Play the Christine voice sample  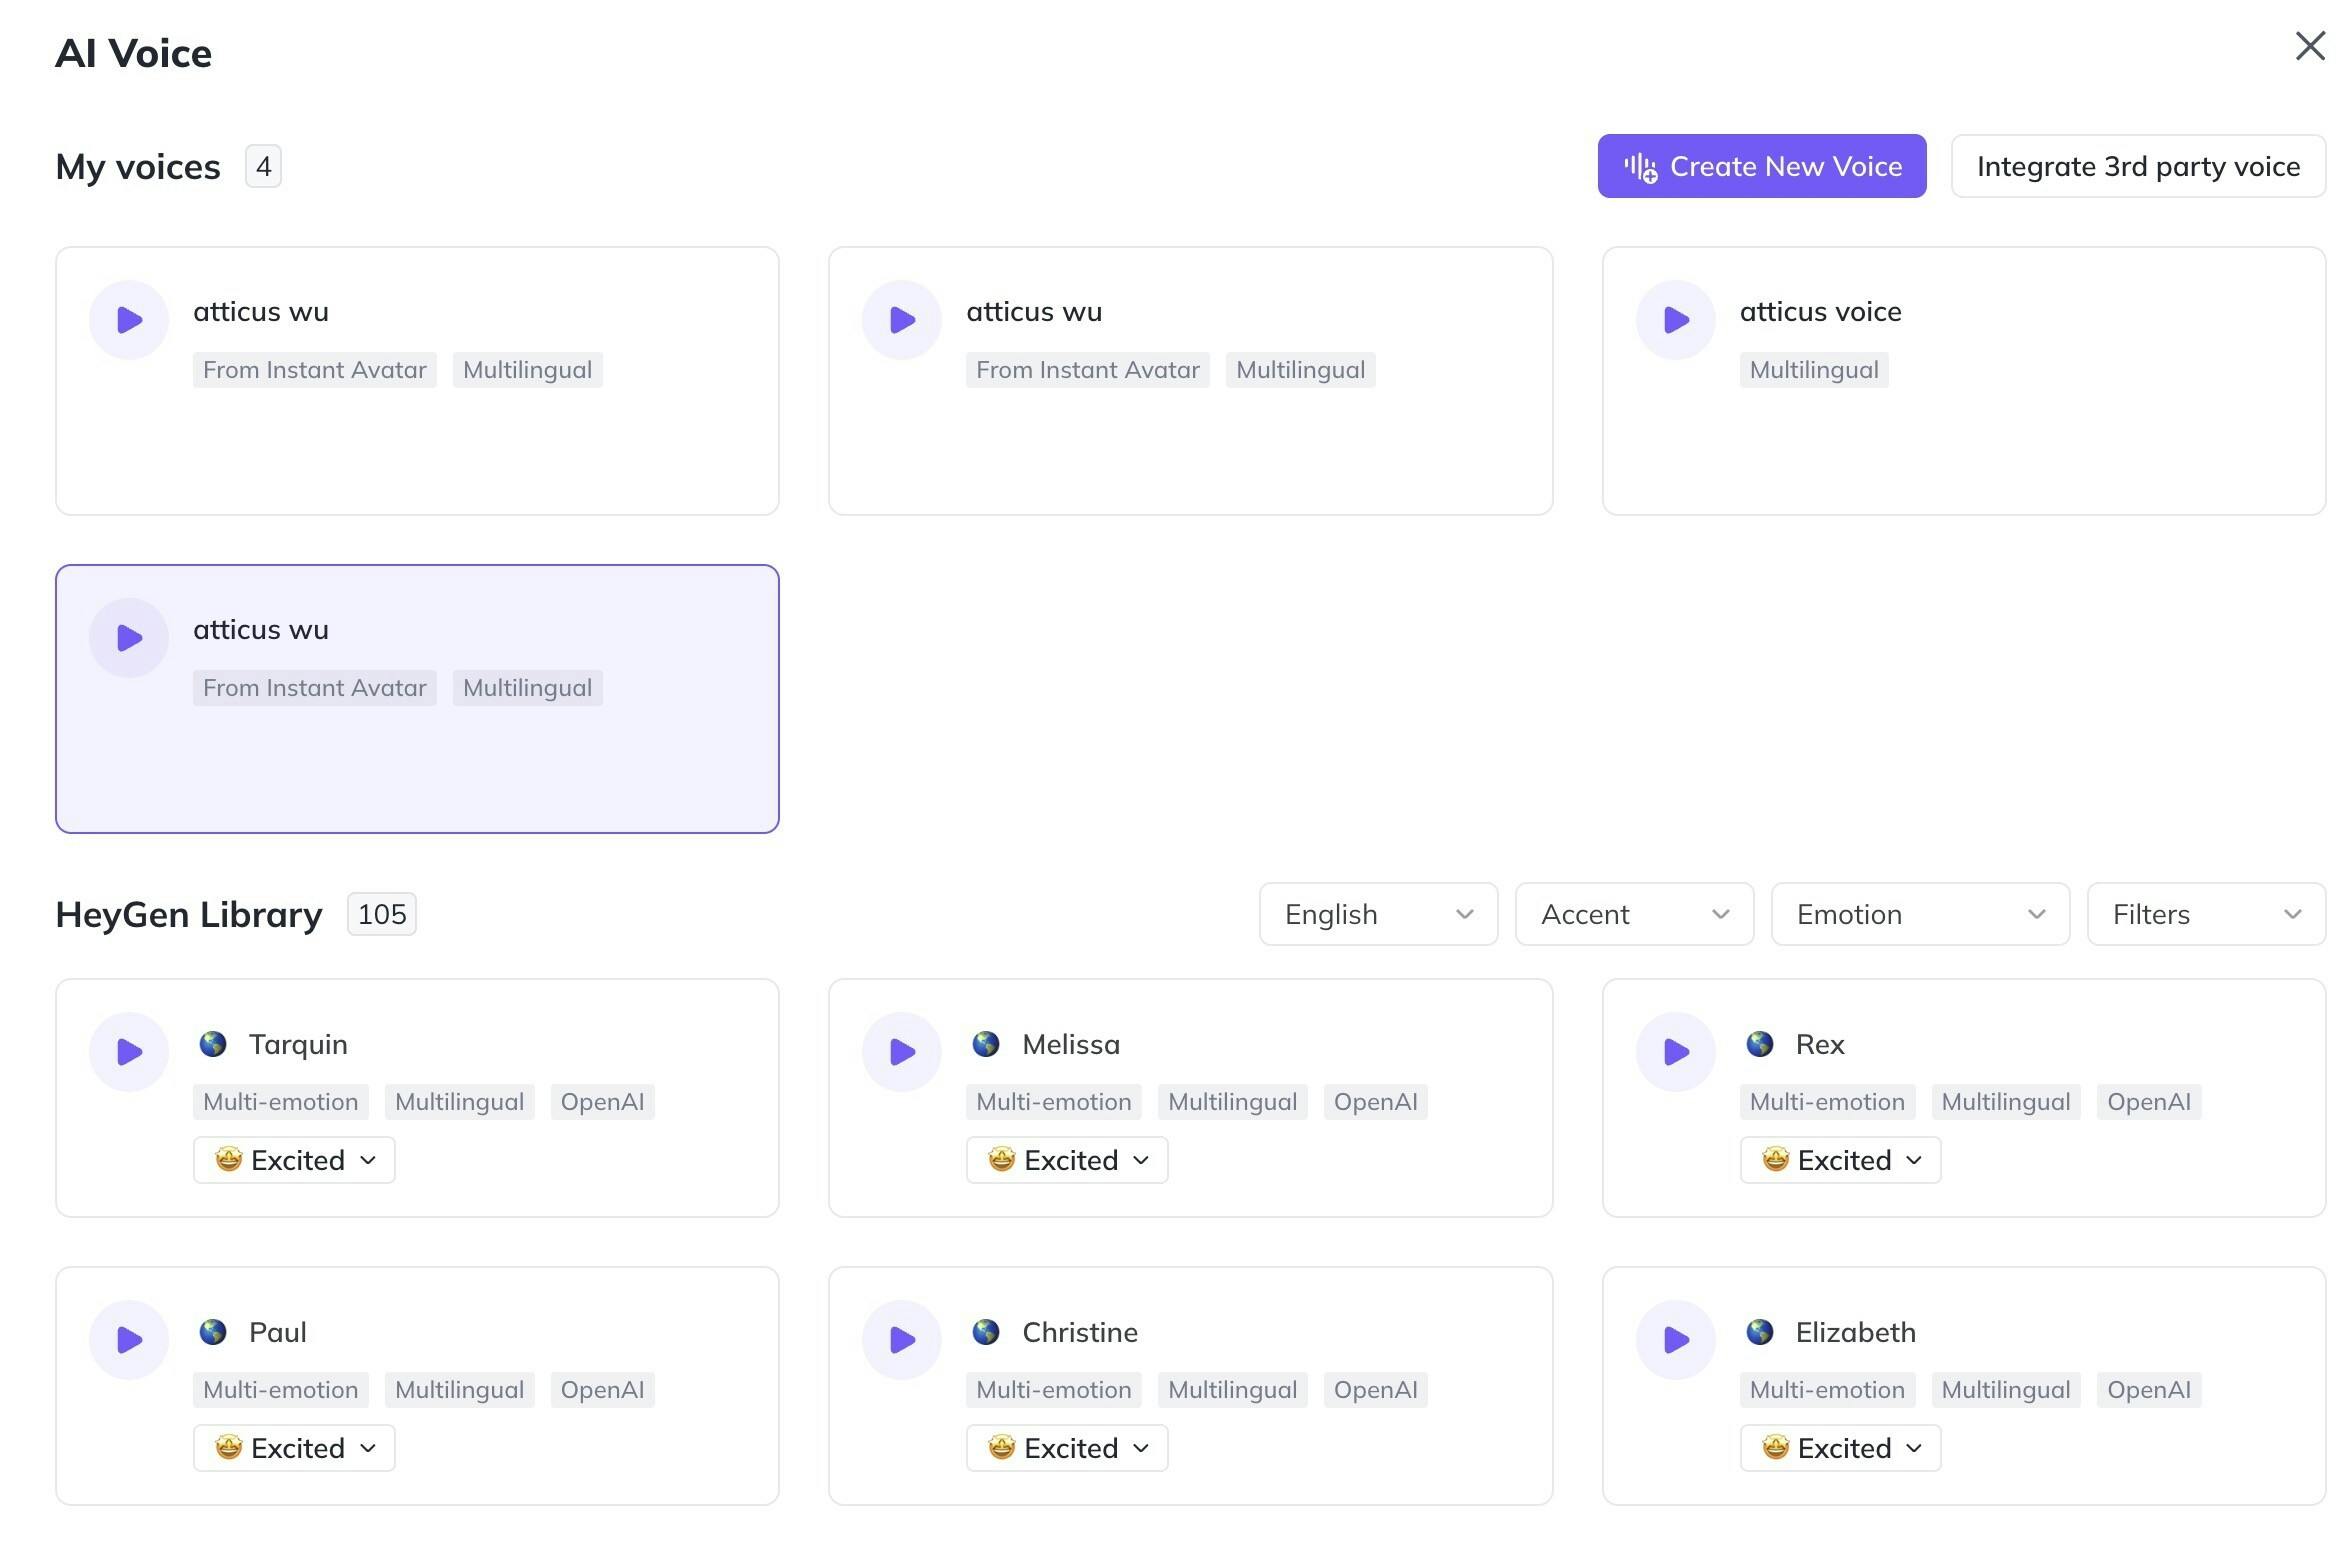click(902, 1340)
